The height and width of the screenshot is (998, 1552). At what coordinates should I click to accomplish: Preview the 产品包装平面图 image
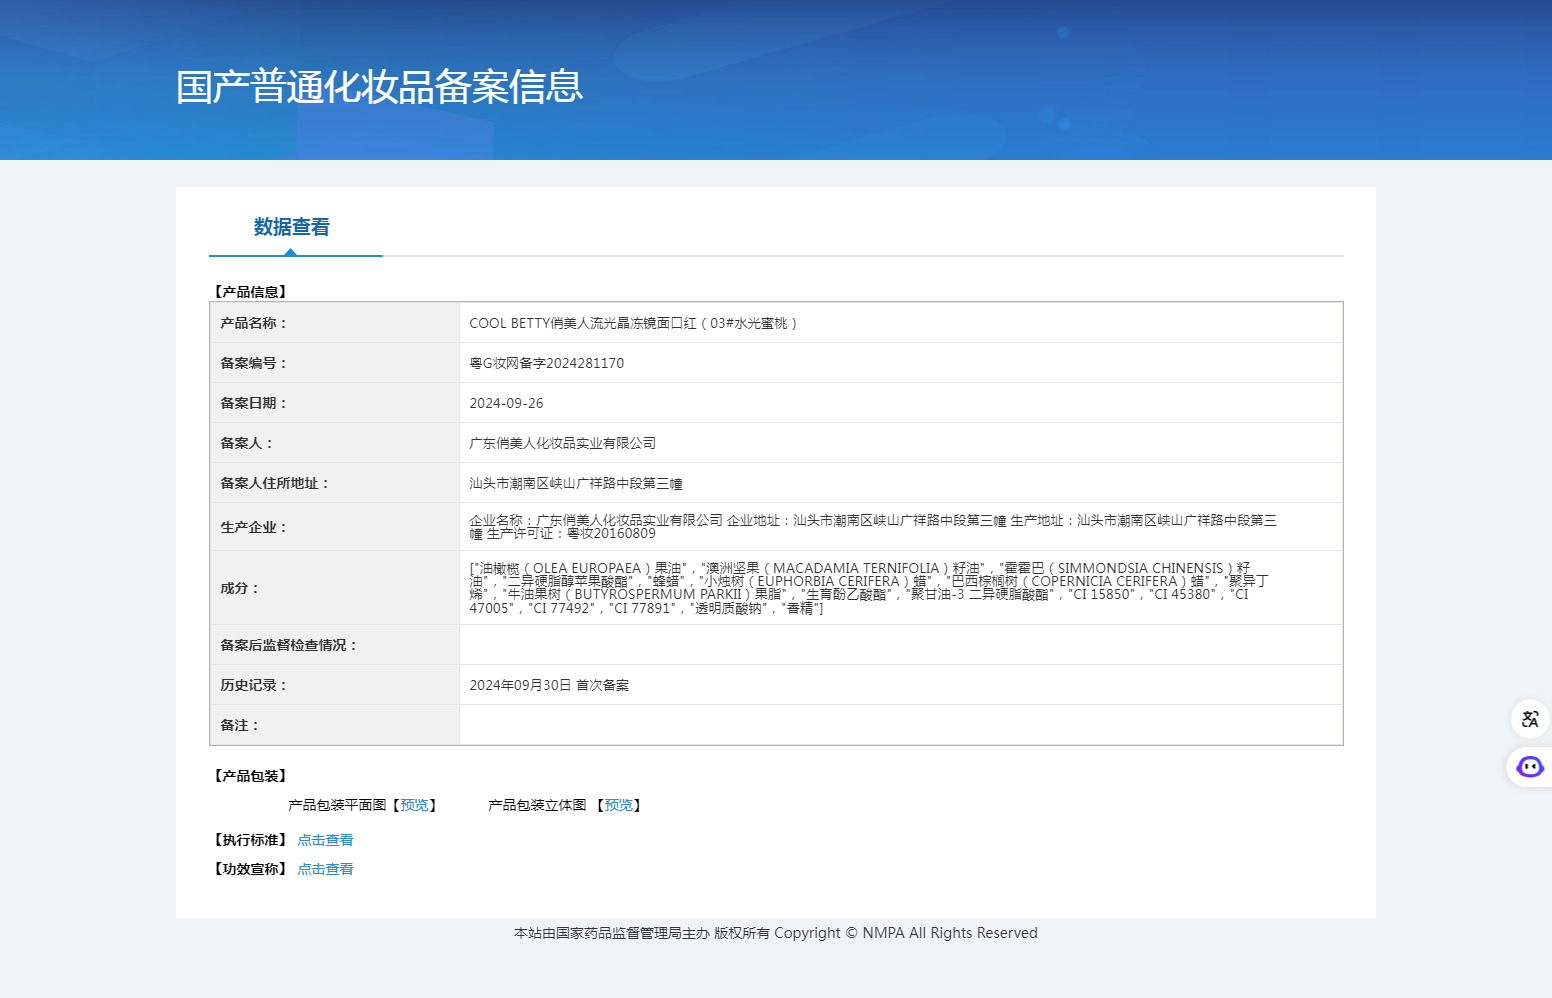(x=414, y=805)
